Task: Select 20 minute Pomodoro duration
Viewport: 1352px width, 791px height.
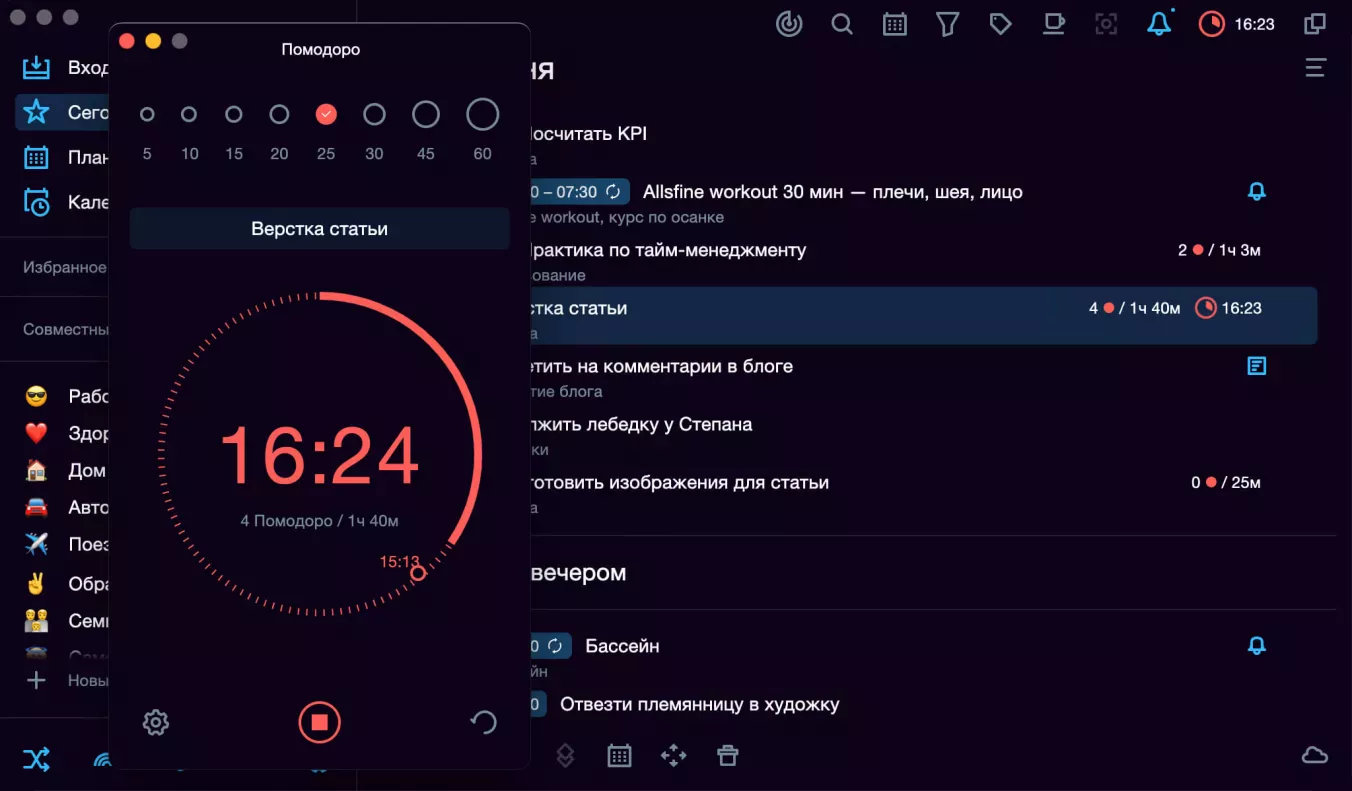Action: 279,115
